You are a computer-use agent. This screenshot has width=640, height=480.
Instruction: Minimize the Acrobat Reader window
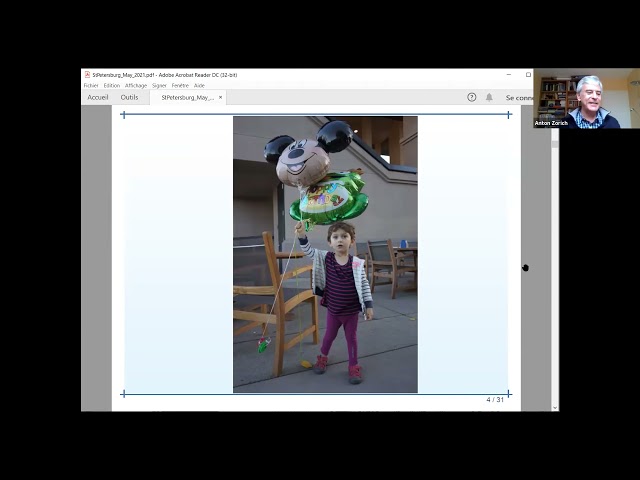(x=508, y=75)
